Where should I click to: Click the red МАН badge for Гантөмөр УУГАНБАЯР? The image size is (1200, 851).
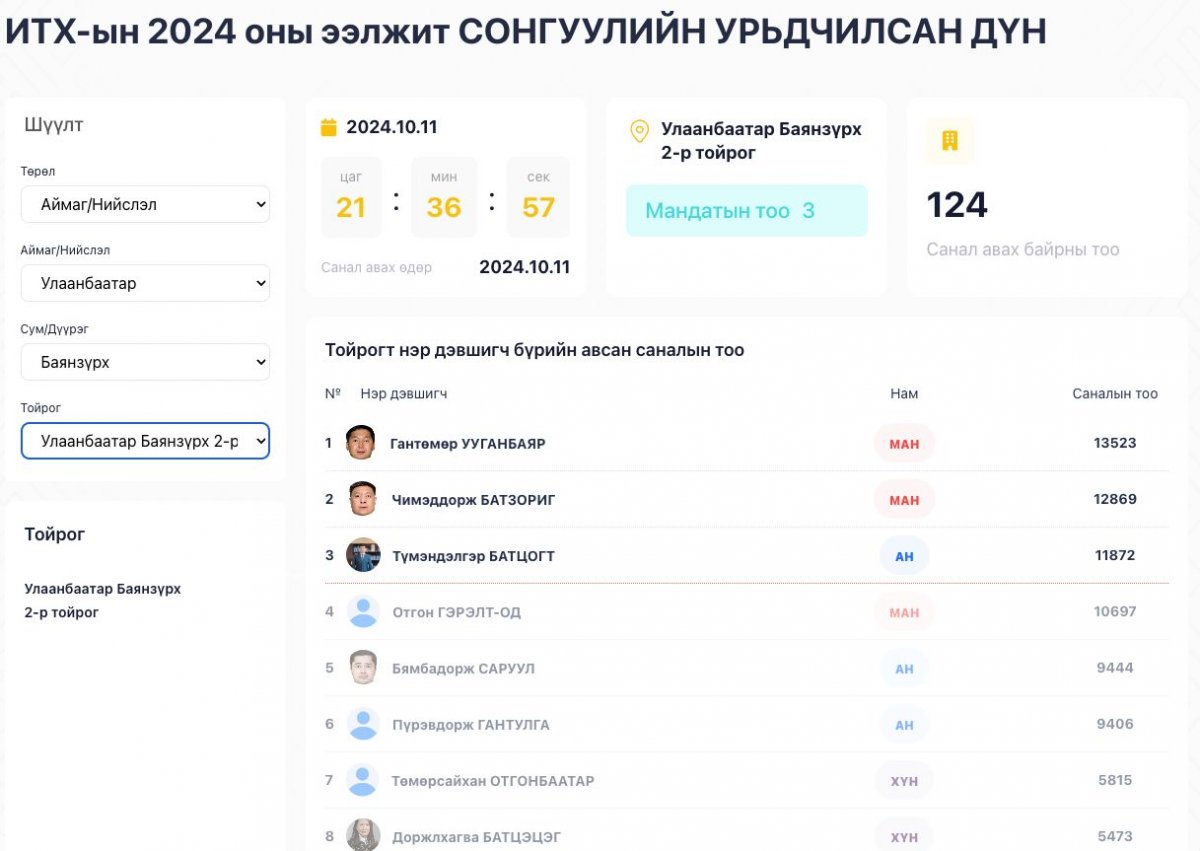(904, 443)
